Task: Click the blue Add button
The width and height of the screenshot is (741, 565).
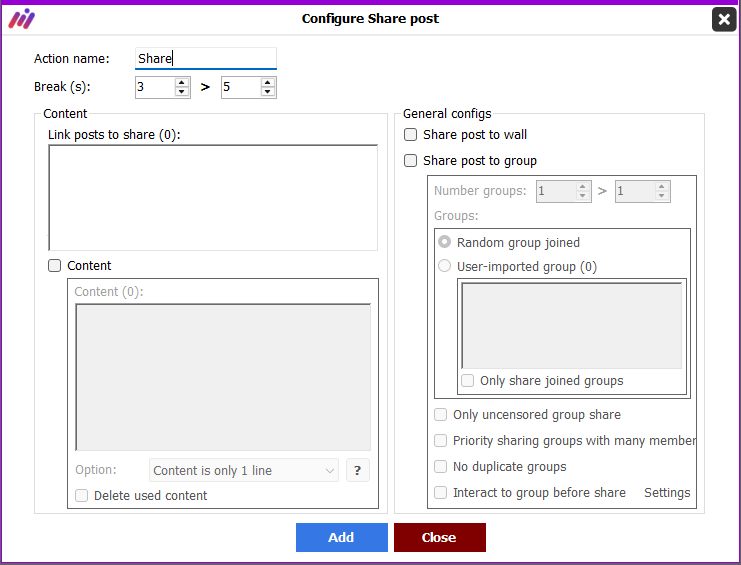Action: pos(342,537)
